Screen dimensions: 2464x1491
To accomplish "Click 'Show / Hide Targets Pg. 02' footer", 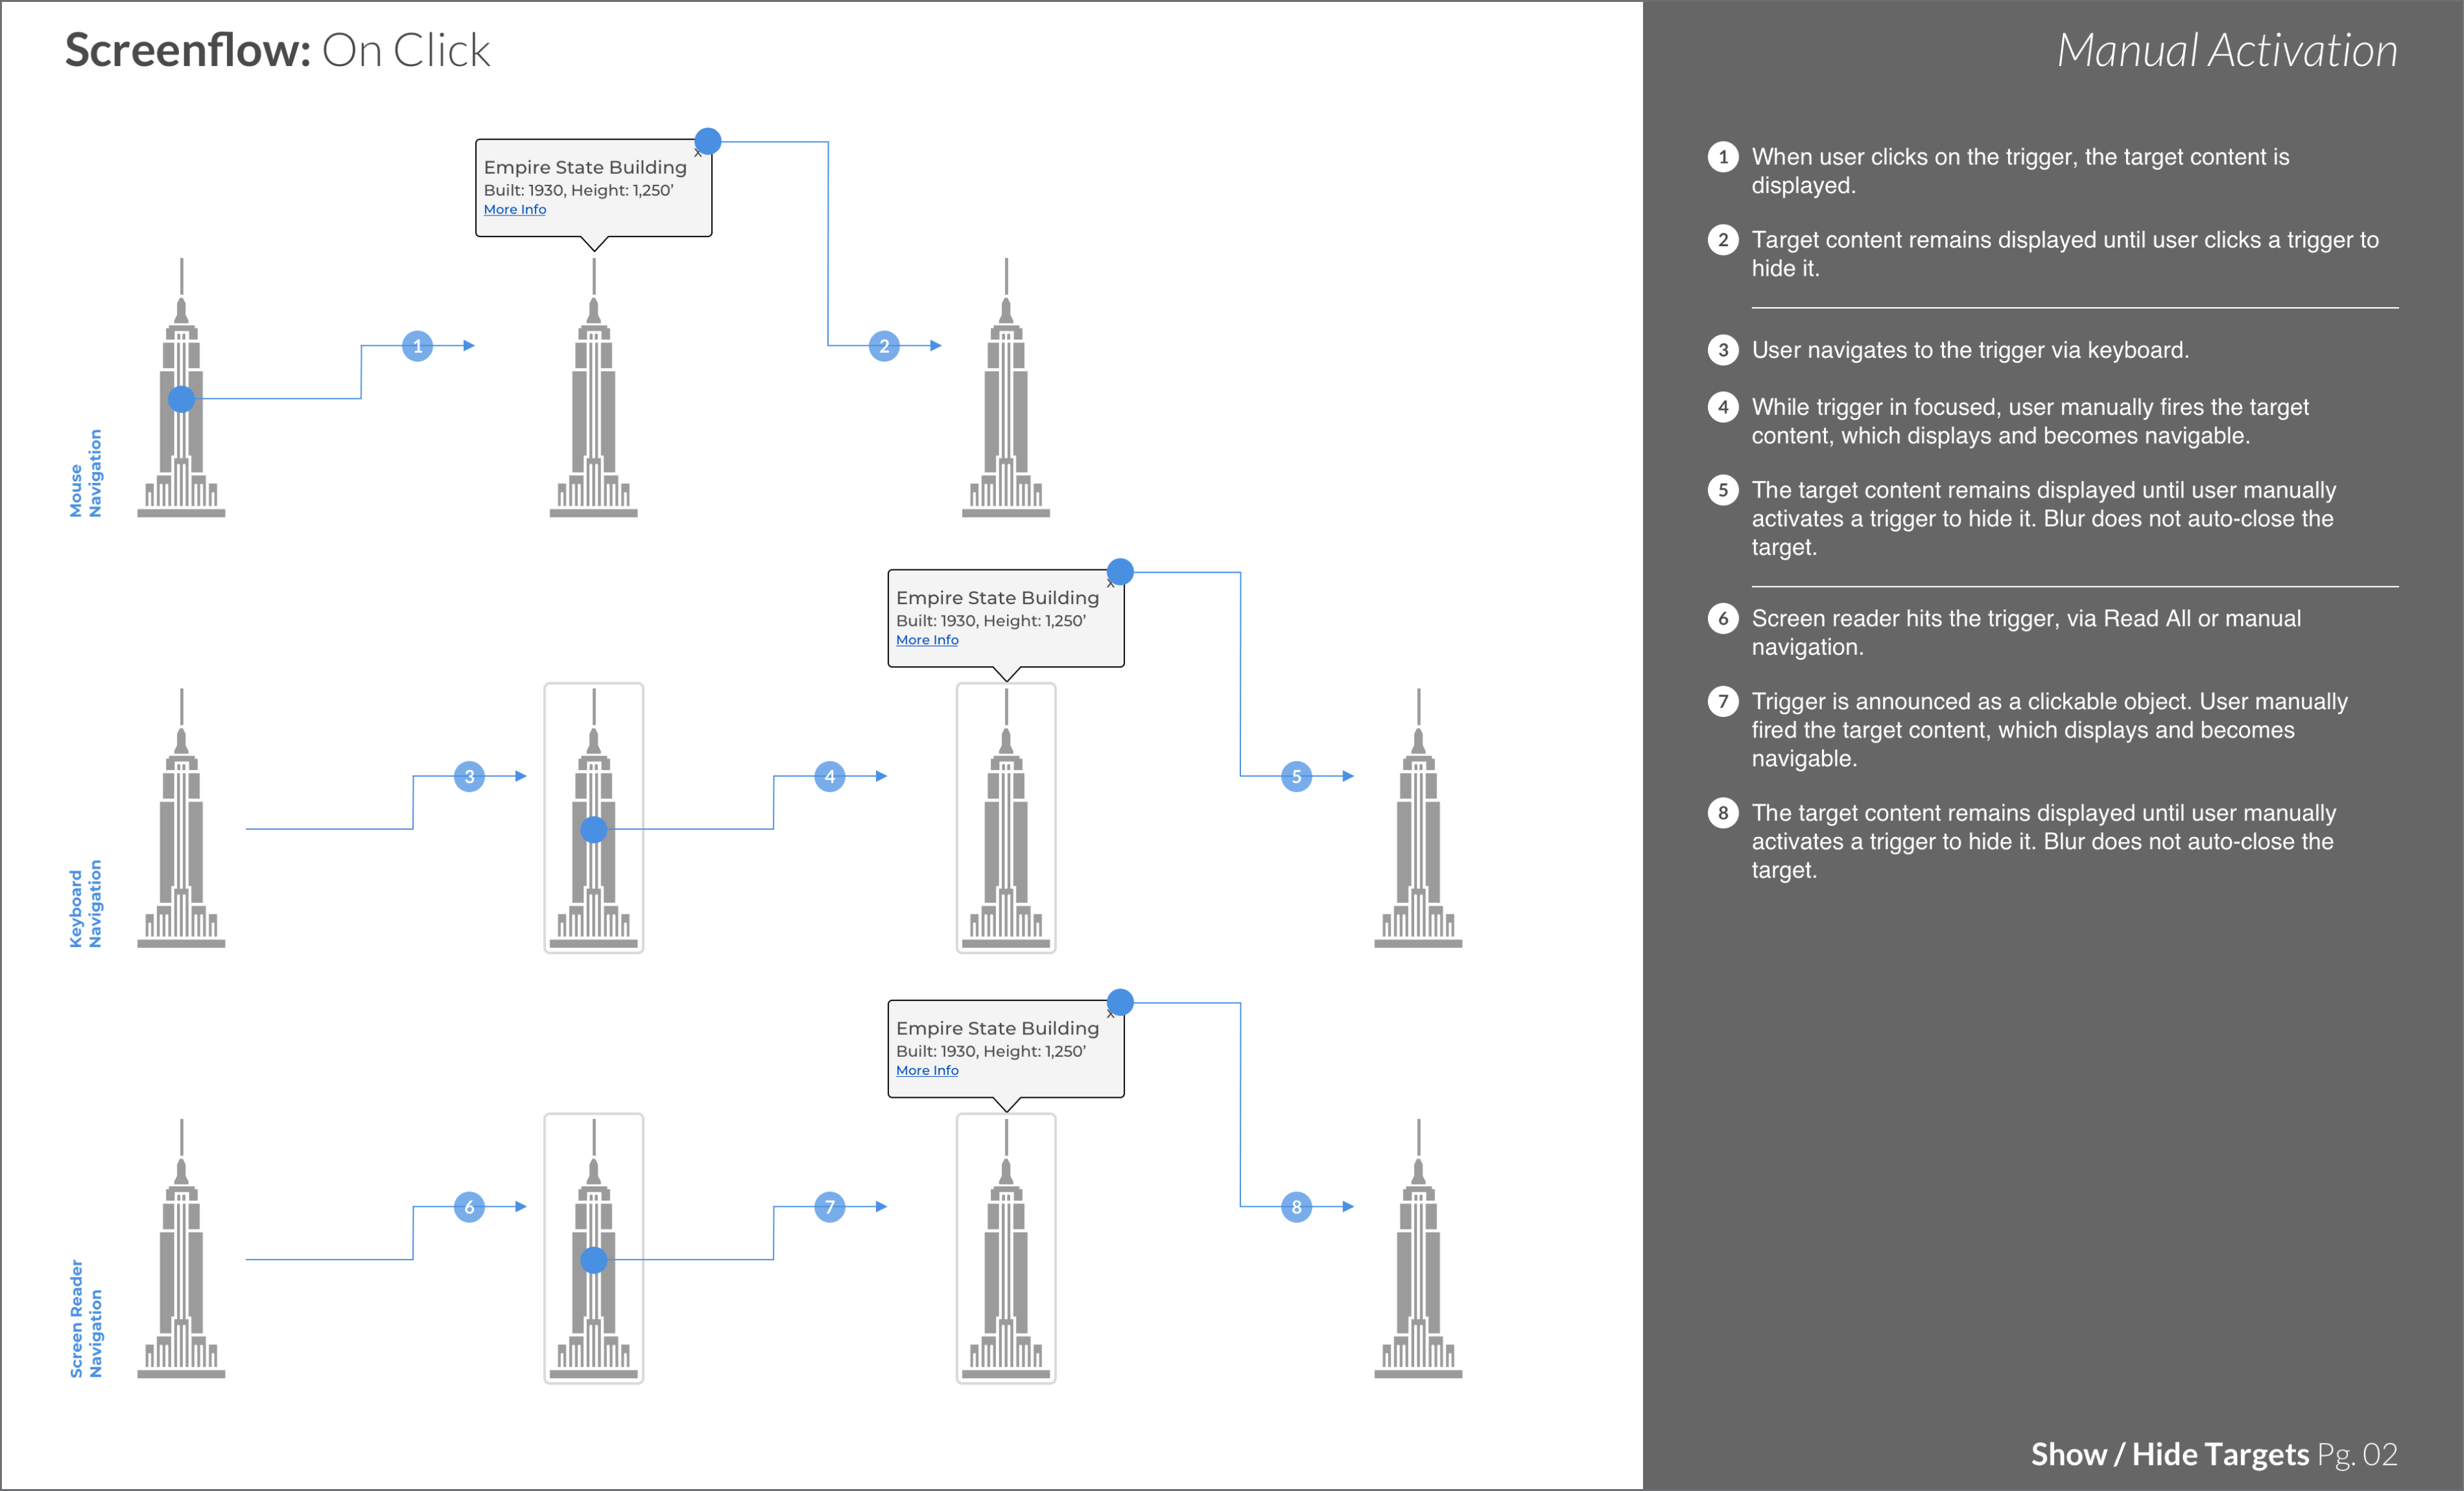I will [x=2214, y=1454].
